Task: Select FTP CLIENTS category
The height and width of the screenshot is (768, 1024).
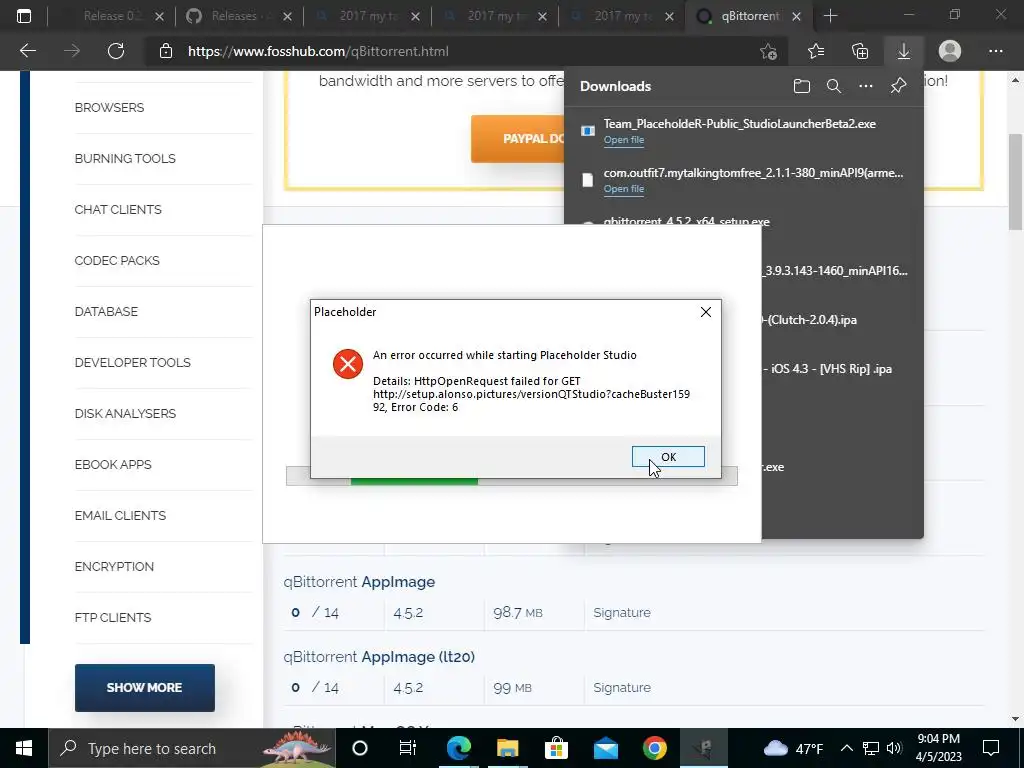Action: [x=113, y=617]
